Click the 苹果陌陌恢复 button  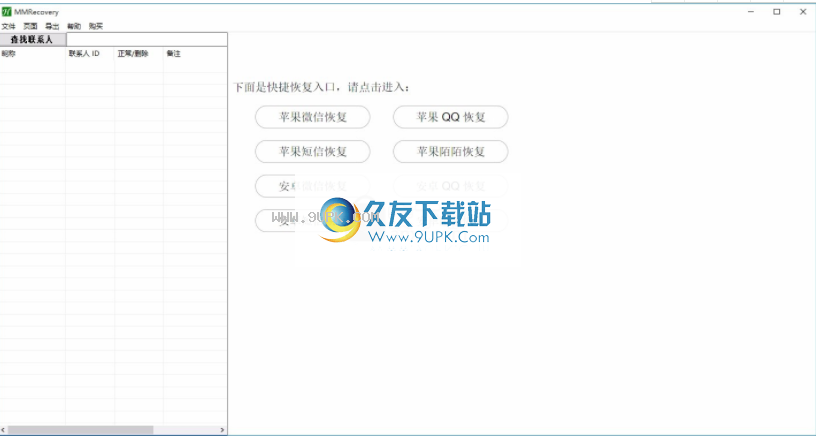450,152
